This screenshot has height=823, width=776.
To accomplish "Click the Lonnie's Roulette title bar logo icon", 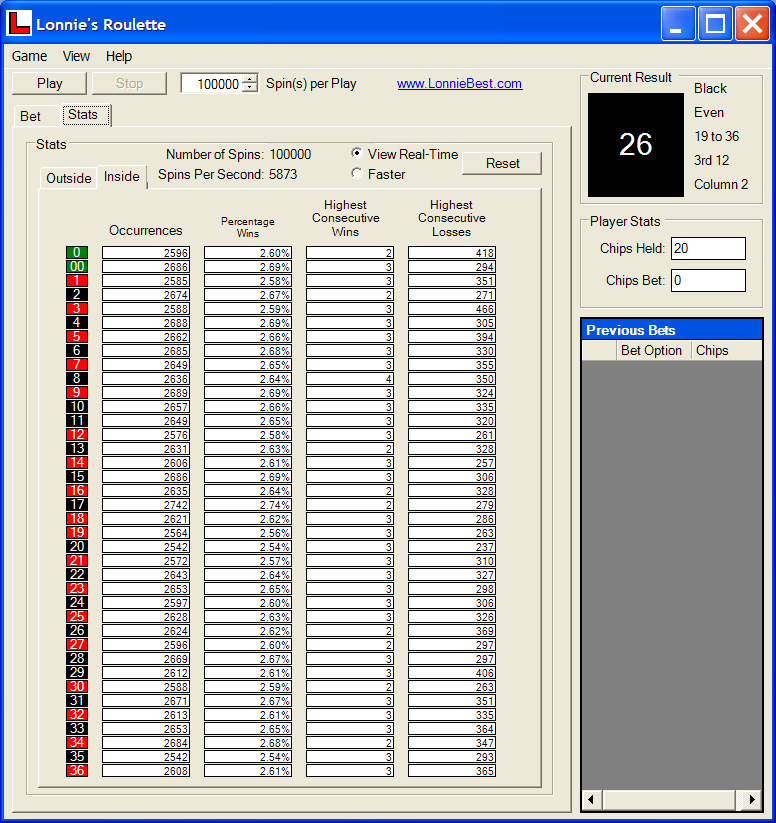I will tap(19, 23).
